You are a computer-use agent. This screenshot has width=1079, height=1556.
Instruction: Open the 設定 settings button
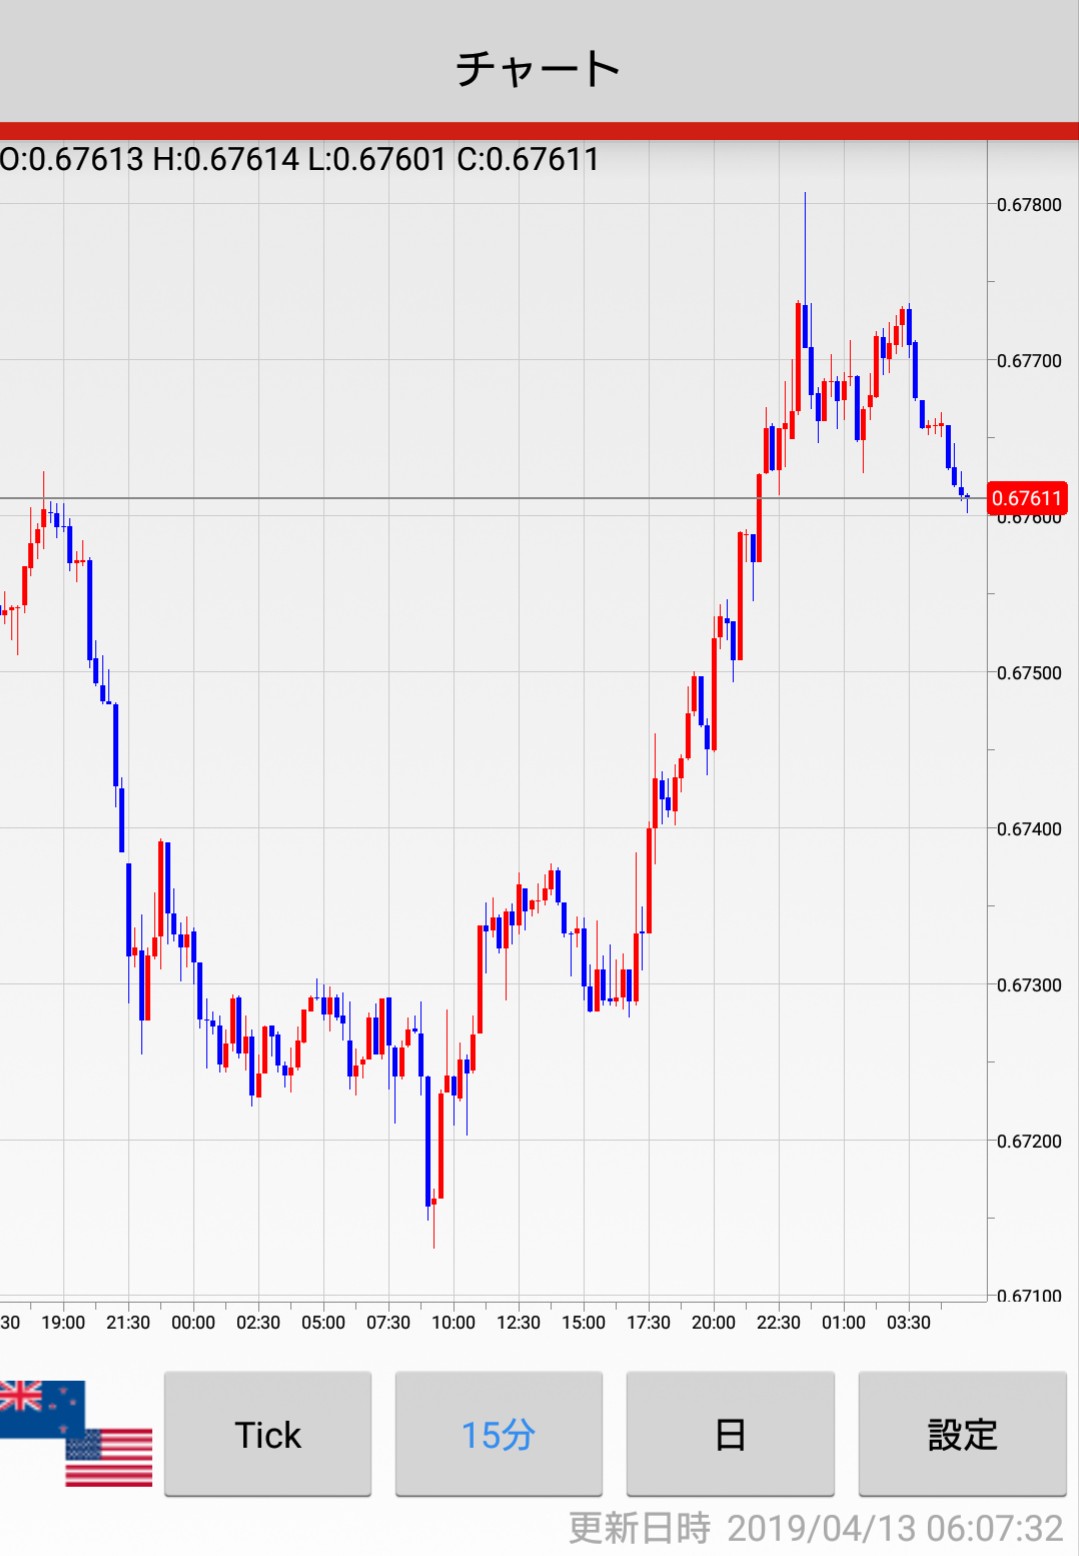coord(962,1434)
